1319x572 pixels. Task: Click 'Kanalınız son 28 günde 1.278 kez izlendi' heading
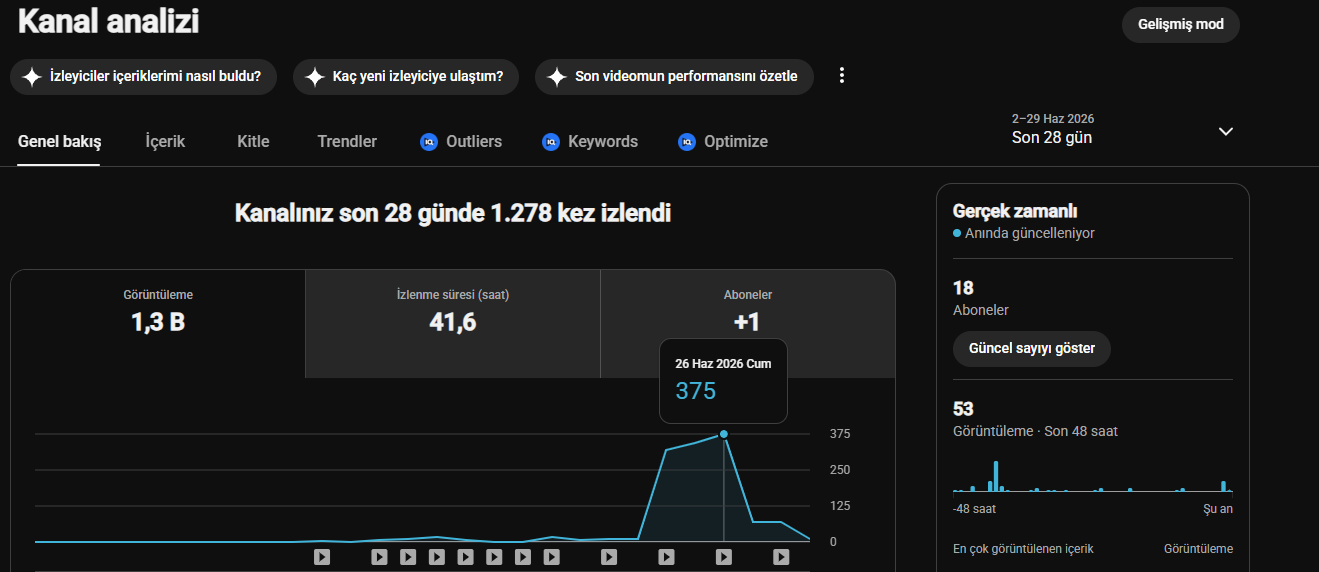click(453, 213)
